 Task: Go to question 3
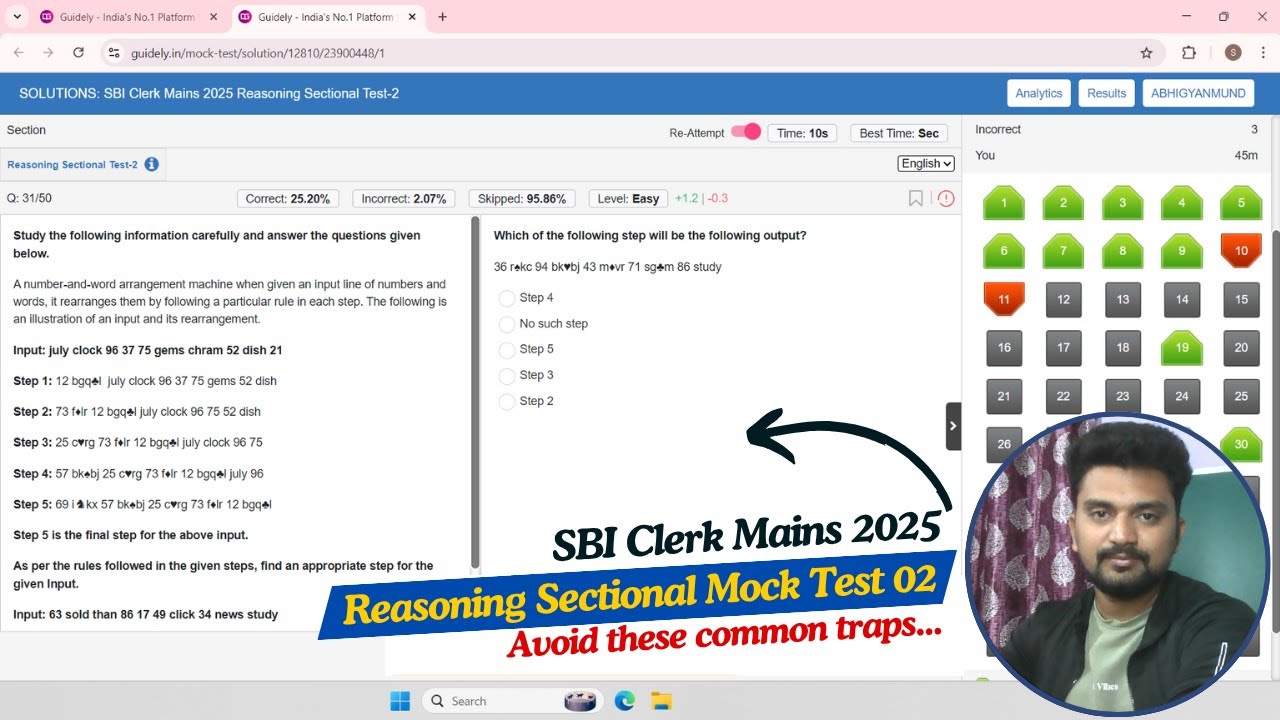tap(1122, 203)
